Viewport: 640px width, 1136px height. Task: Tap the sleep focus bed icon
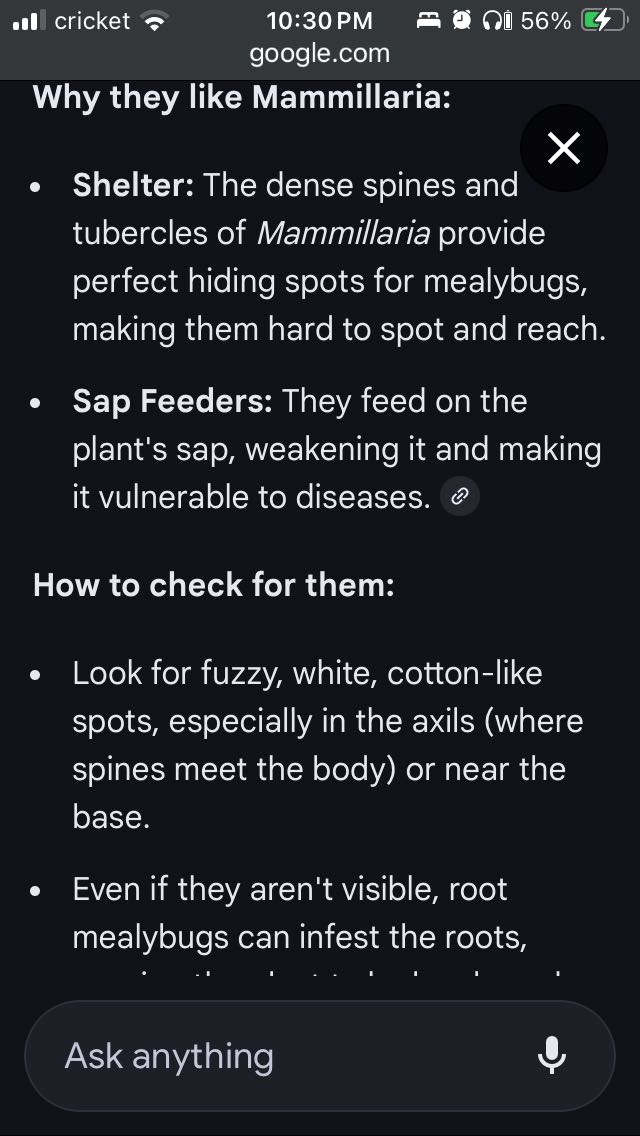click(430, 21)
